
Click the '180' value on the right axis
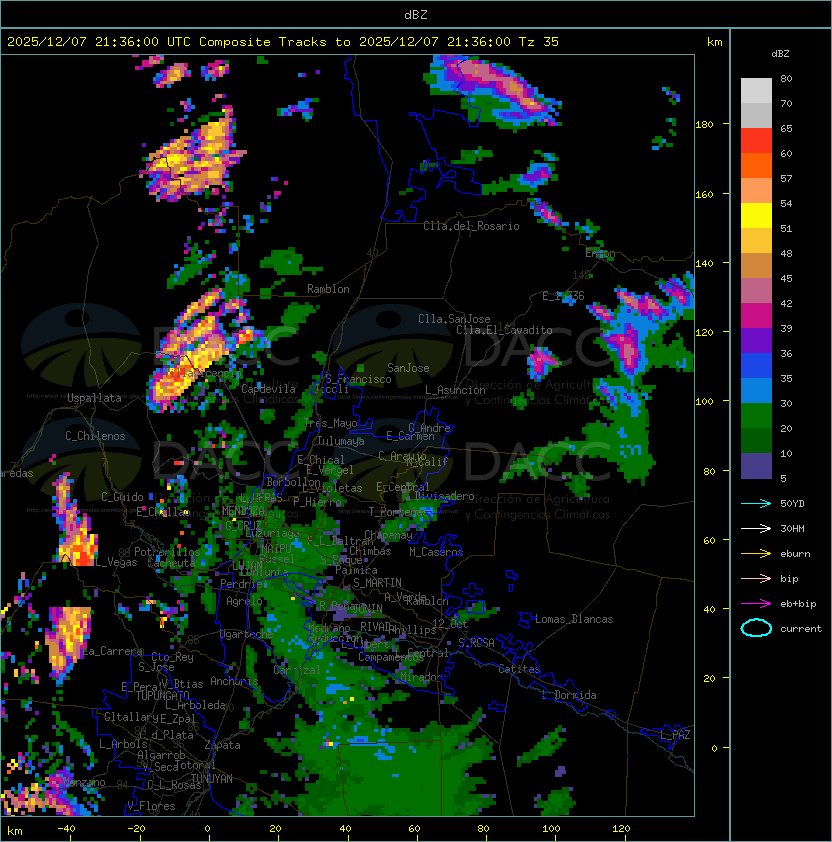[704, 125]
